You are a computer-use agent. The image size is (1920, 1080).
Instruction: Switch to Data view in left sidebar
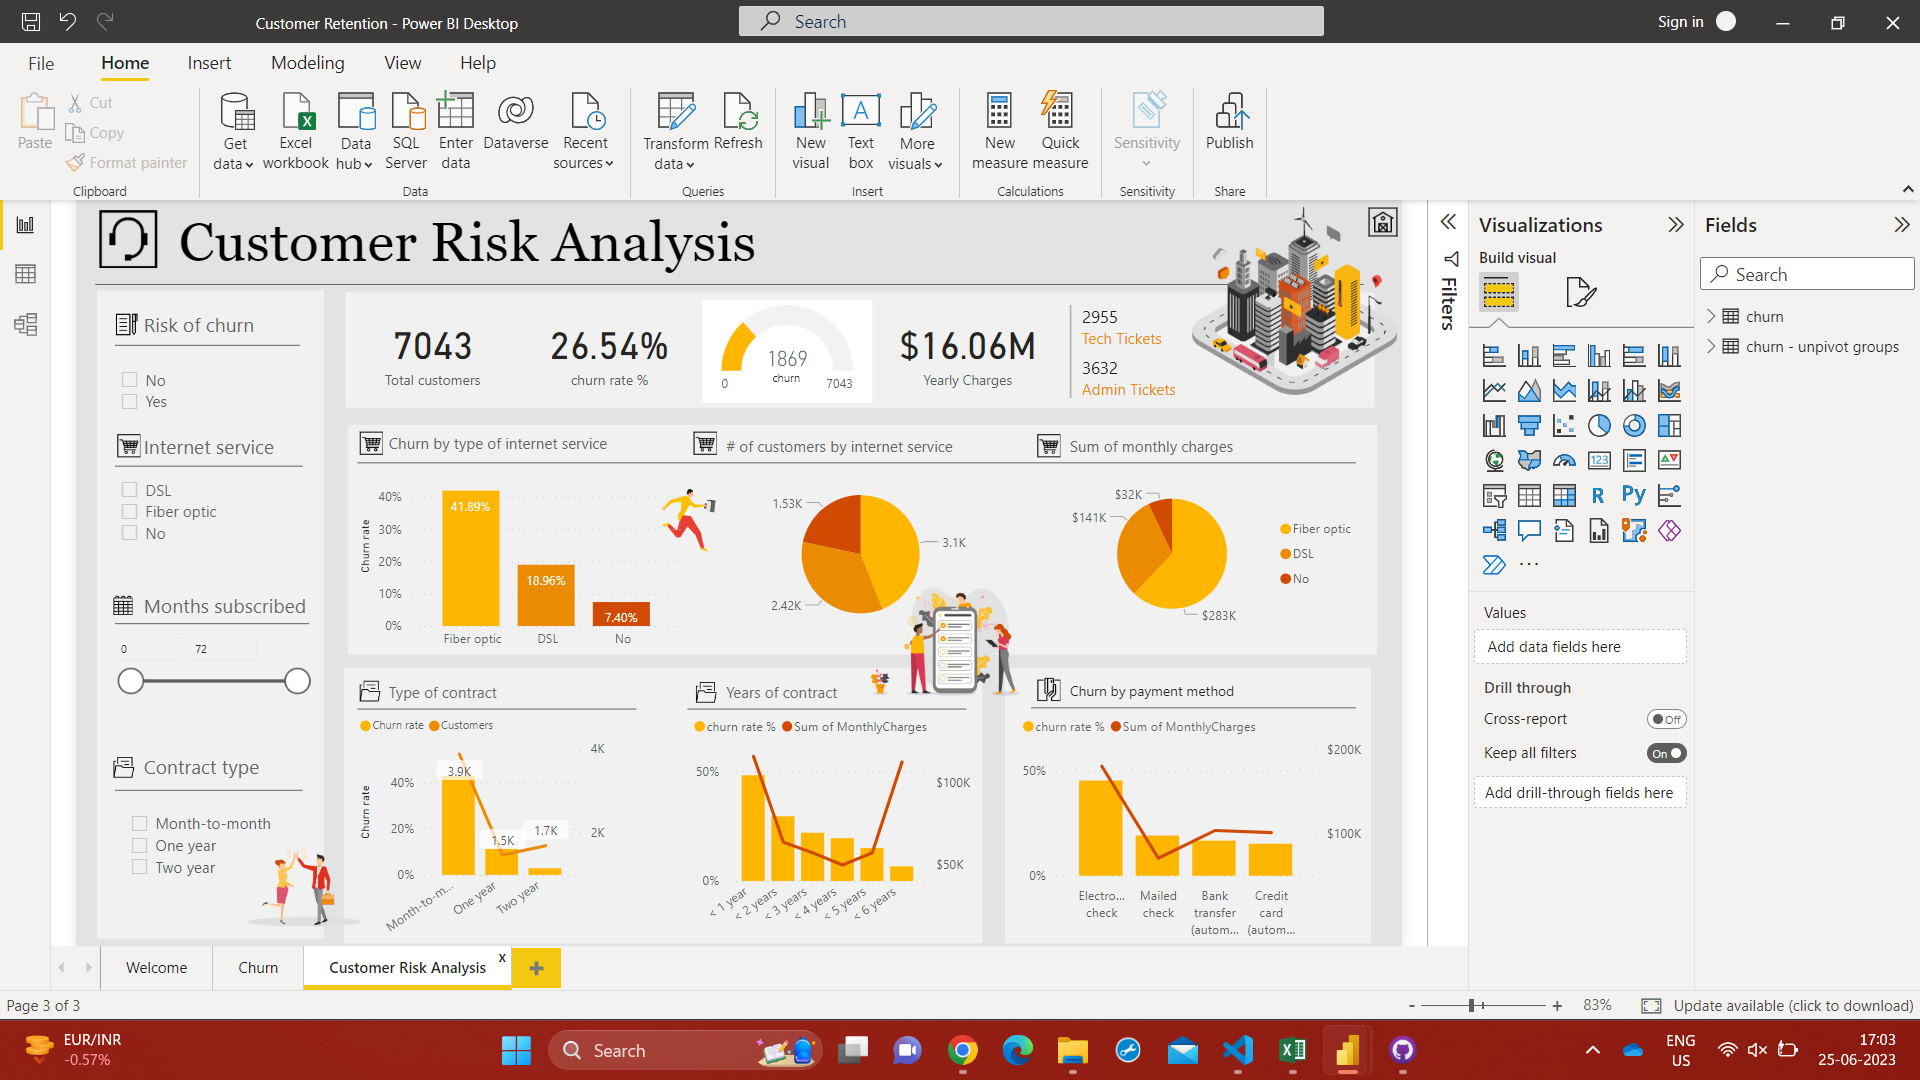pyautogui.click(x=25, y=274)
